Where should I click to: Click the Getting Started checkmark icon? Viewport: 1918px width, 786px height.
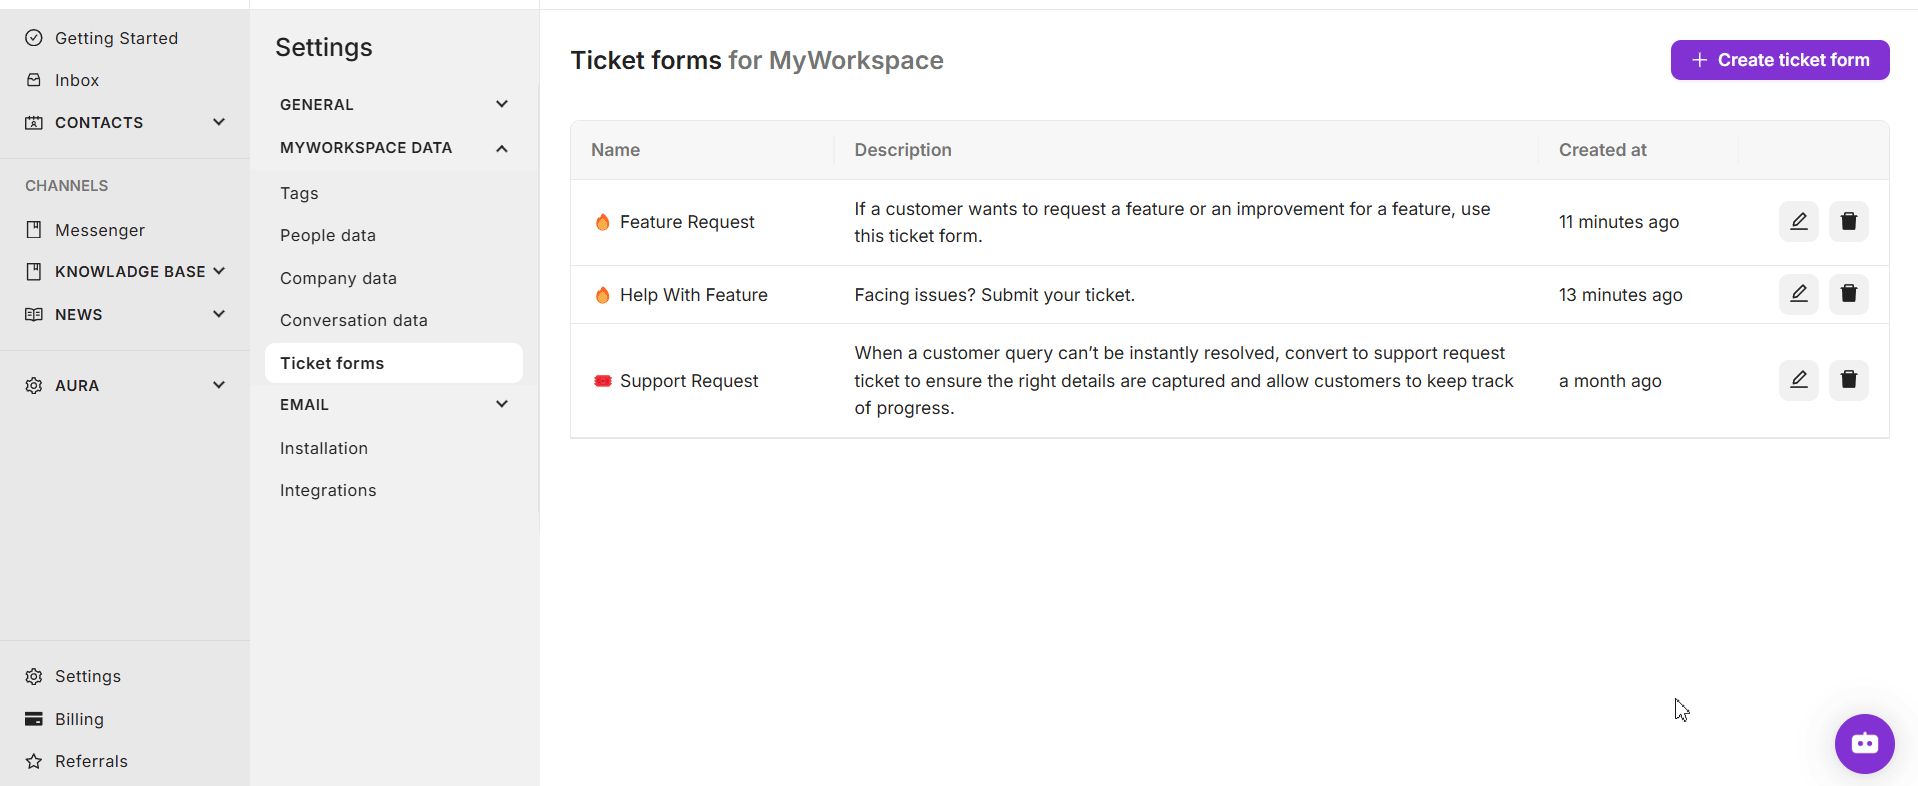click(x=34, y=38)
